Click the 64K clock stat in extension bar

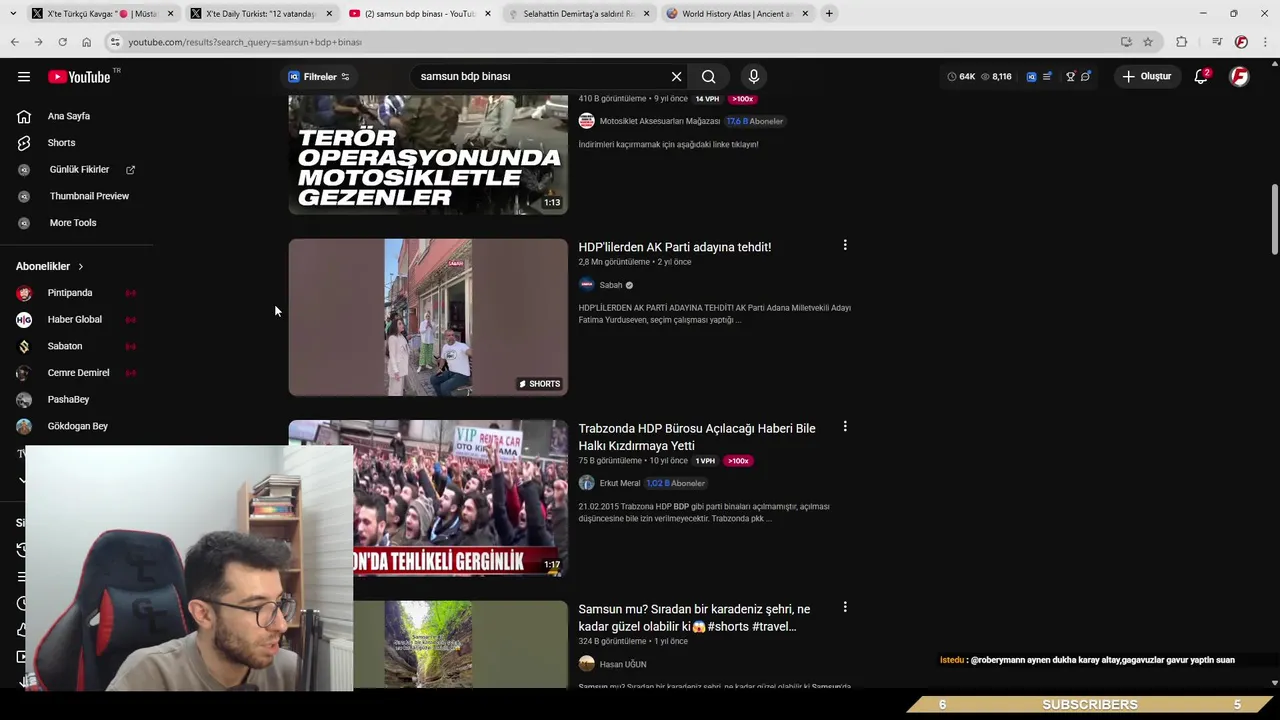(x=961, y=77)
